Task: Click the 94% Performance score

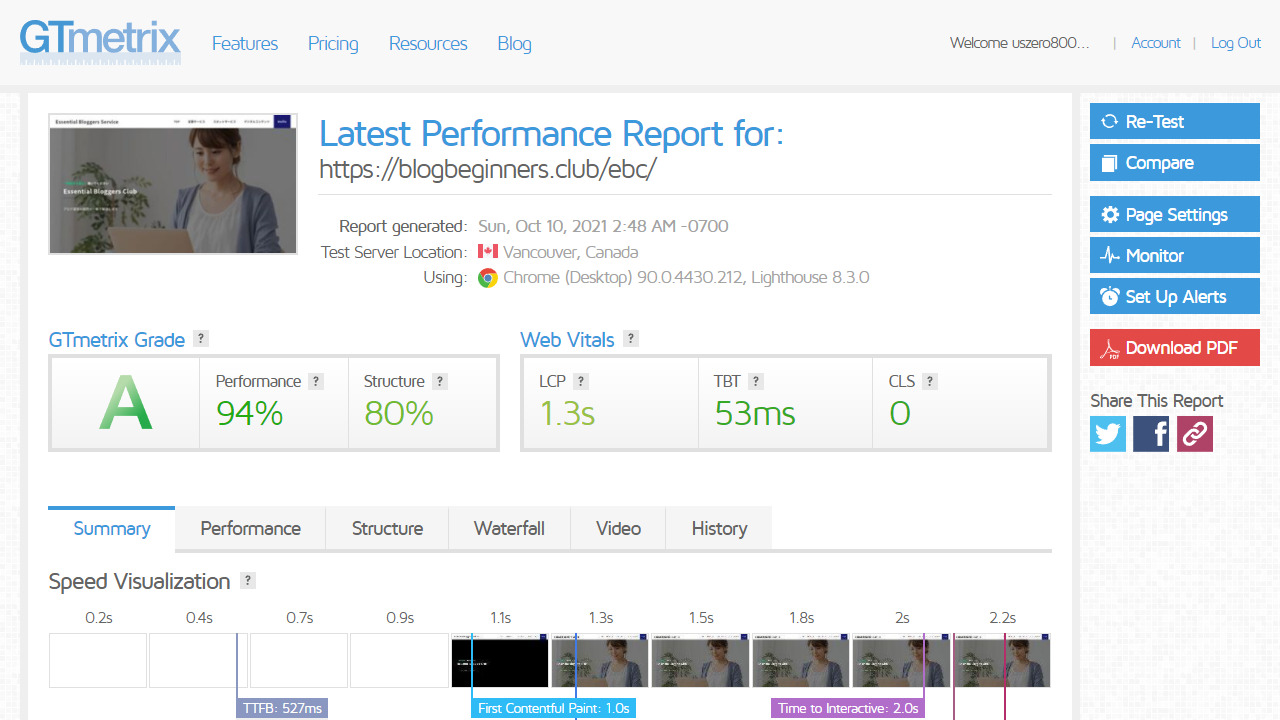Action: click(250, 413)
